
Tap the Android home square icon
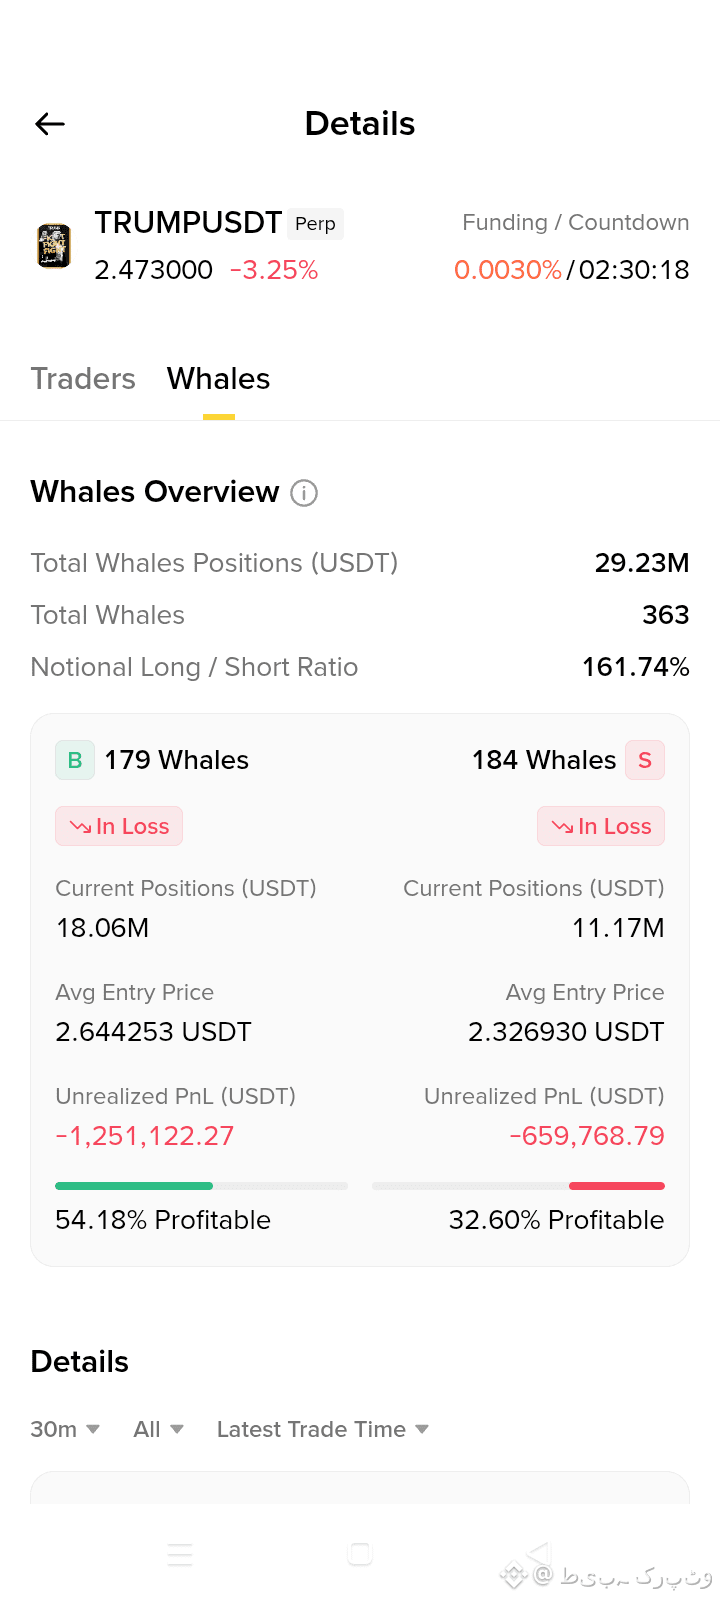tap(360, 1553)
